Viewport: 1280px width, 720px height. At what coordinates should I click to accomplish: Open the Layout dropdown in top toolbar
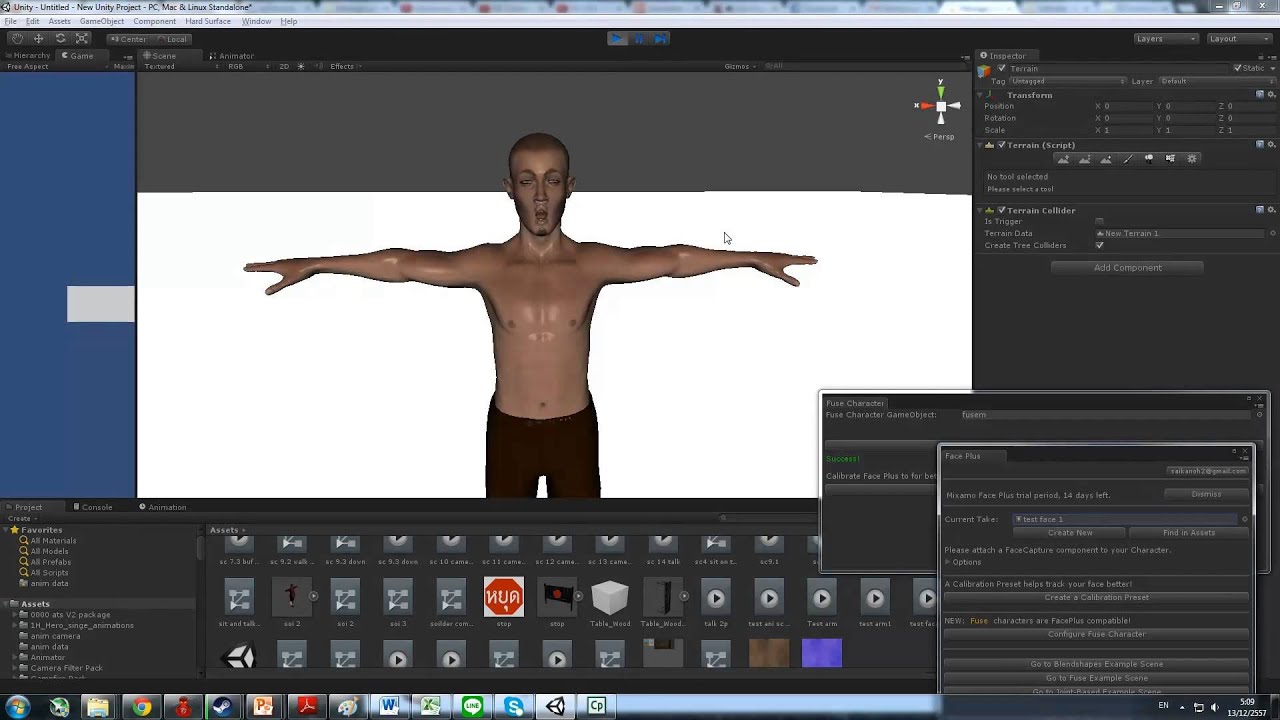tap(1239, 39)
